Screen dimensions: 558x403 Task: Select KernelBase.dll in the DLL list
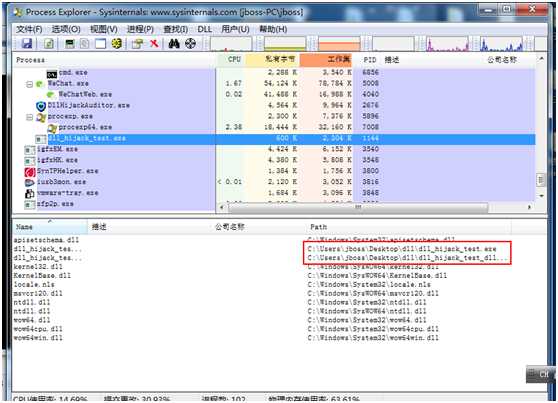(42, 276)
